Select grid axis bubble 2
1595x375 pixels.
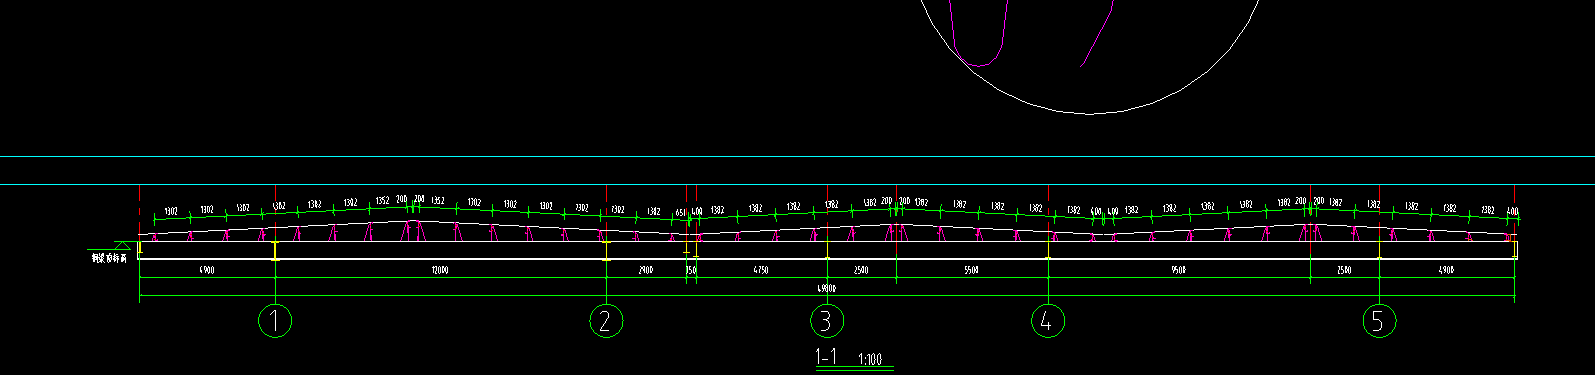(606, 321)
